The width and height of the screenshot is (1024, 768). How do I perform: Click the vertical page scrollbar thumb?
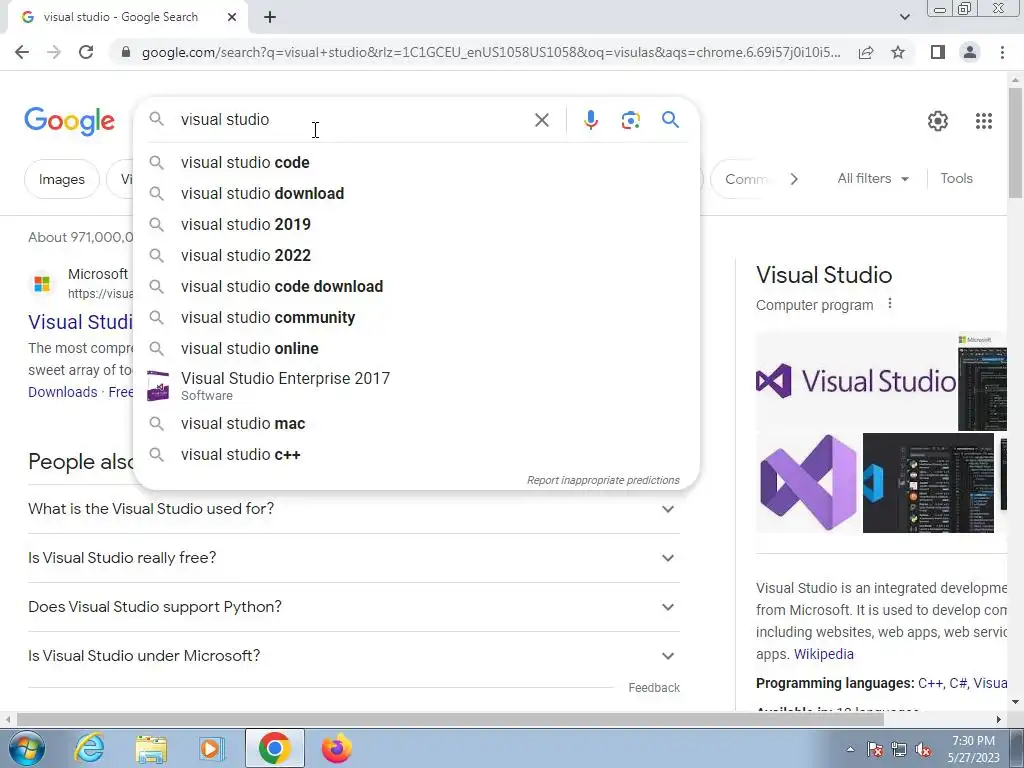click(1015, 142)
